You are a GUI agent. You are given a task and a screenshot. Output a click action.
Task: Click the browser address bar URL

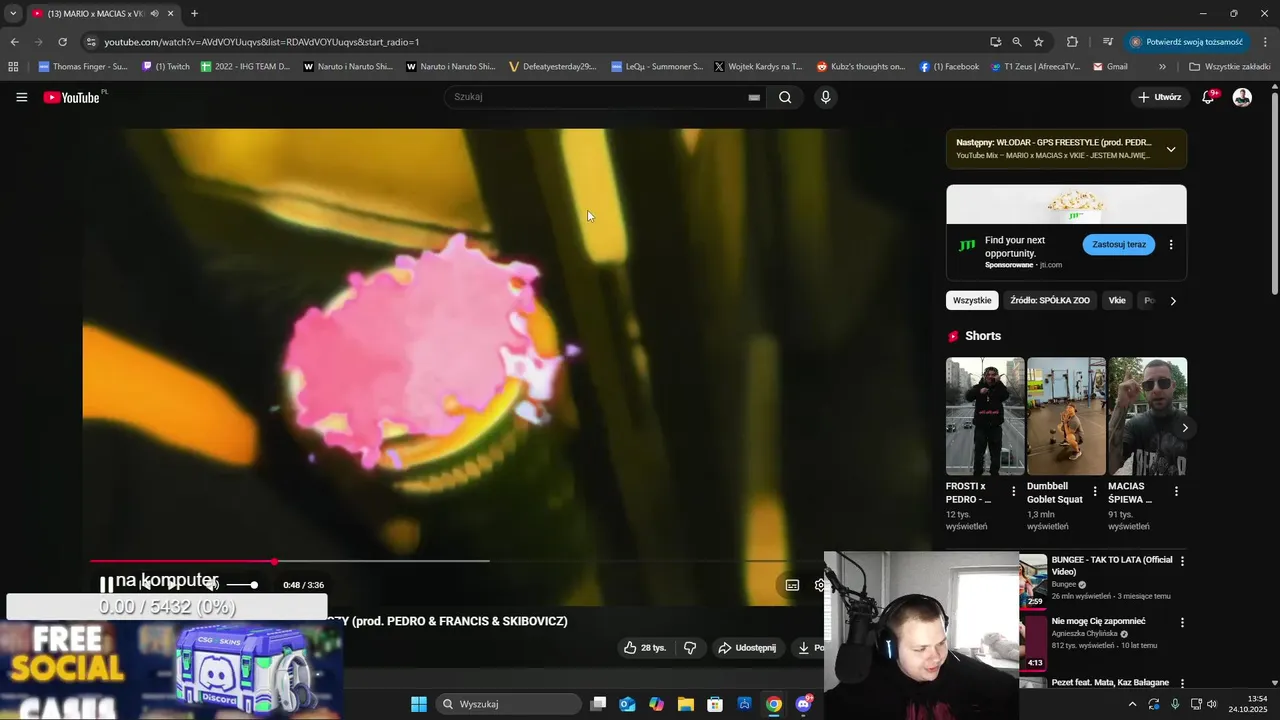click(262, 42)
